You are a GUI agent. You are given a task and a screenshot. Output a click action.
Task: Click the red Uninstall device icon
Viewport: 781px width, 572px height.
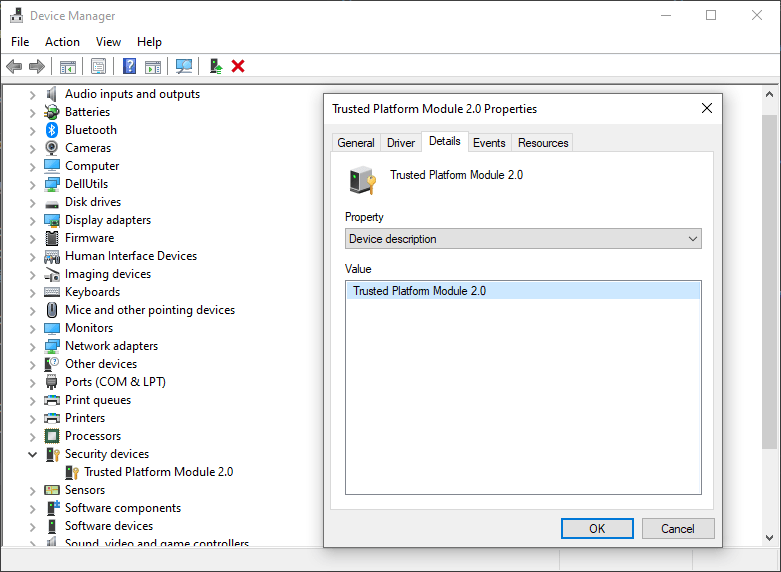238,66
